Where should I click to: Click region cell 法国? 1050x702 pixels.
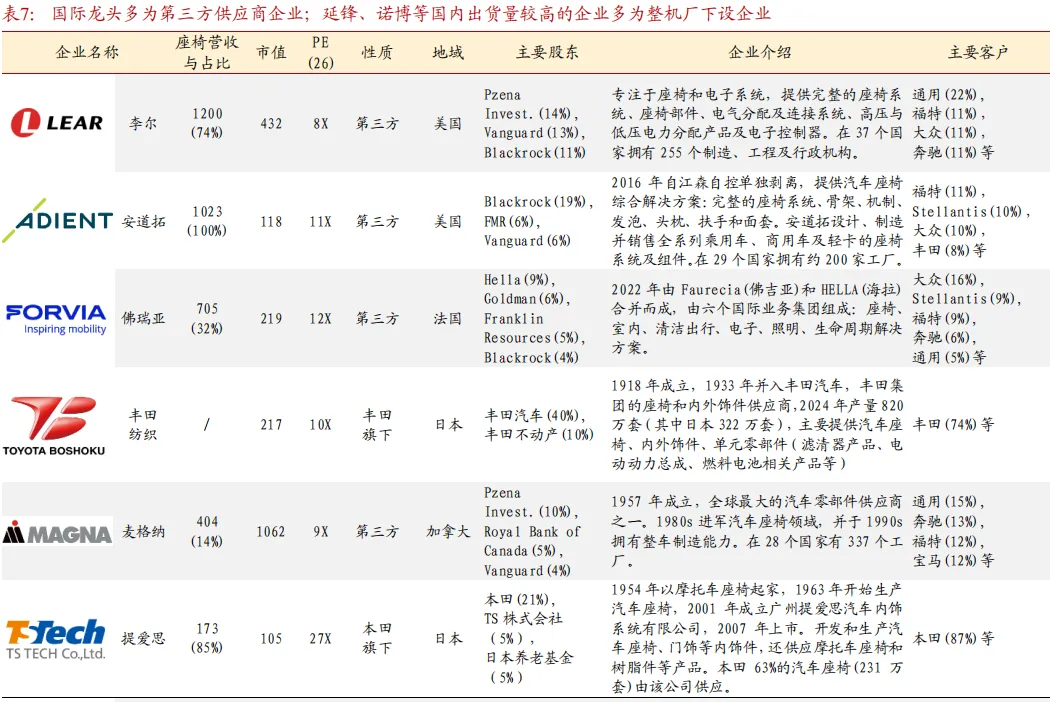tap(448, 319)
